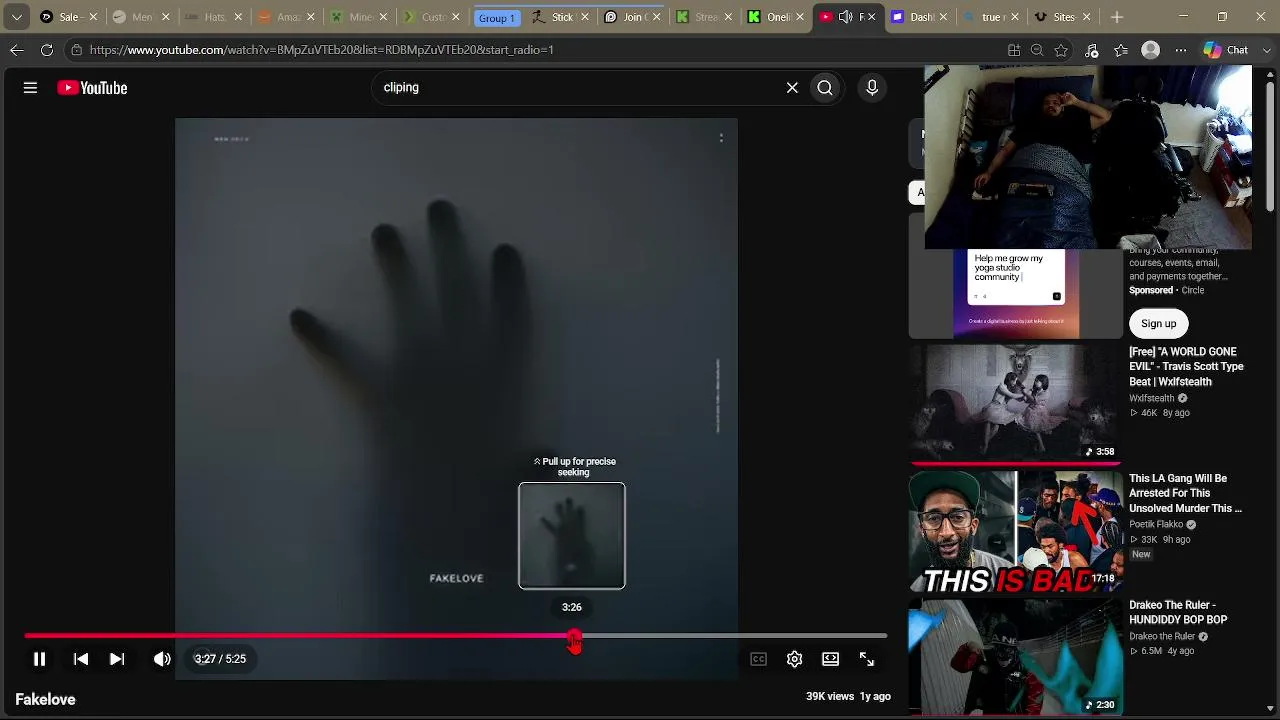Visit the Wxlfstealth channel
The height and width of the screenshot is (720, 1280).
[x=1152, y=398]
